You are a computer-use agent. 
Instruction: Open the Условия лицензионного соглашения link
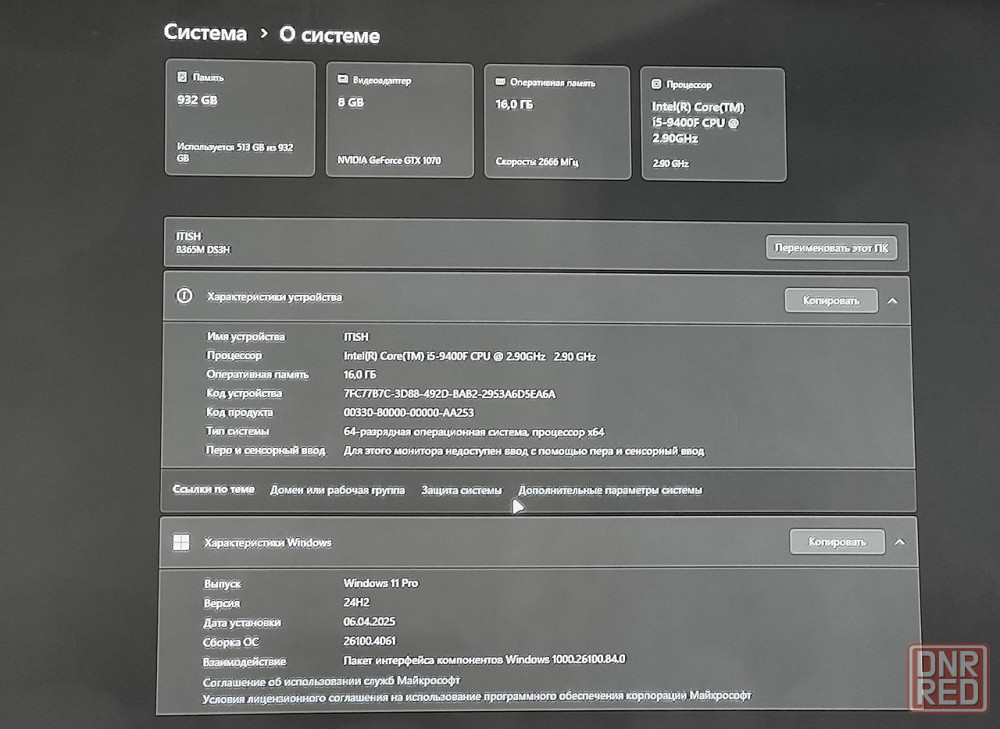coord(476,695)
